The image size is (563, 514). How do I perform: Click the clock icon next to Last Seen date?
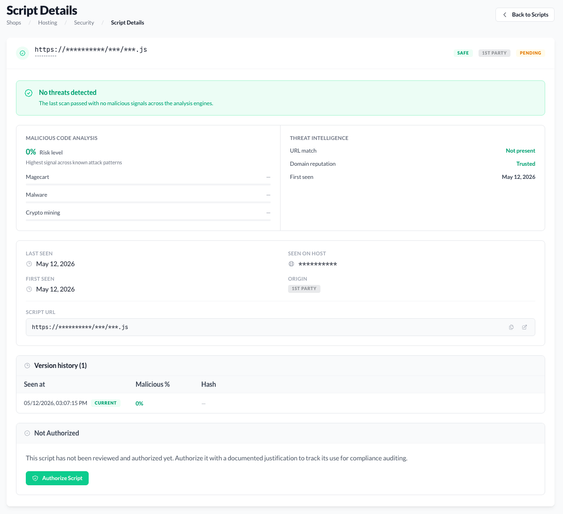[29, 264]
